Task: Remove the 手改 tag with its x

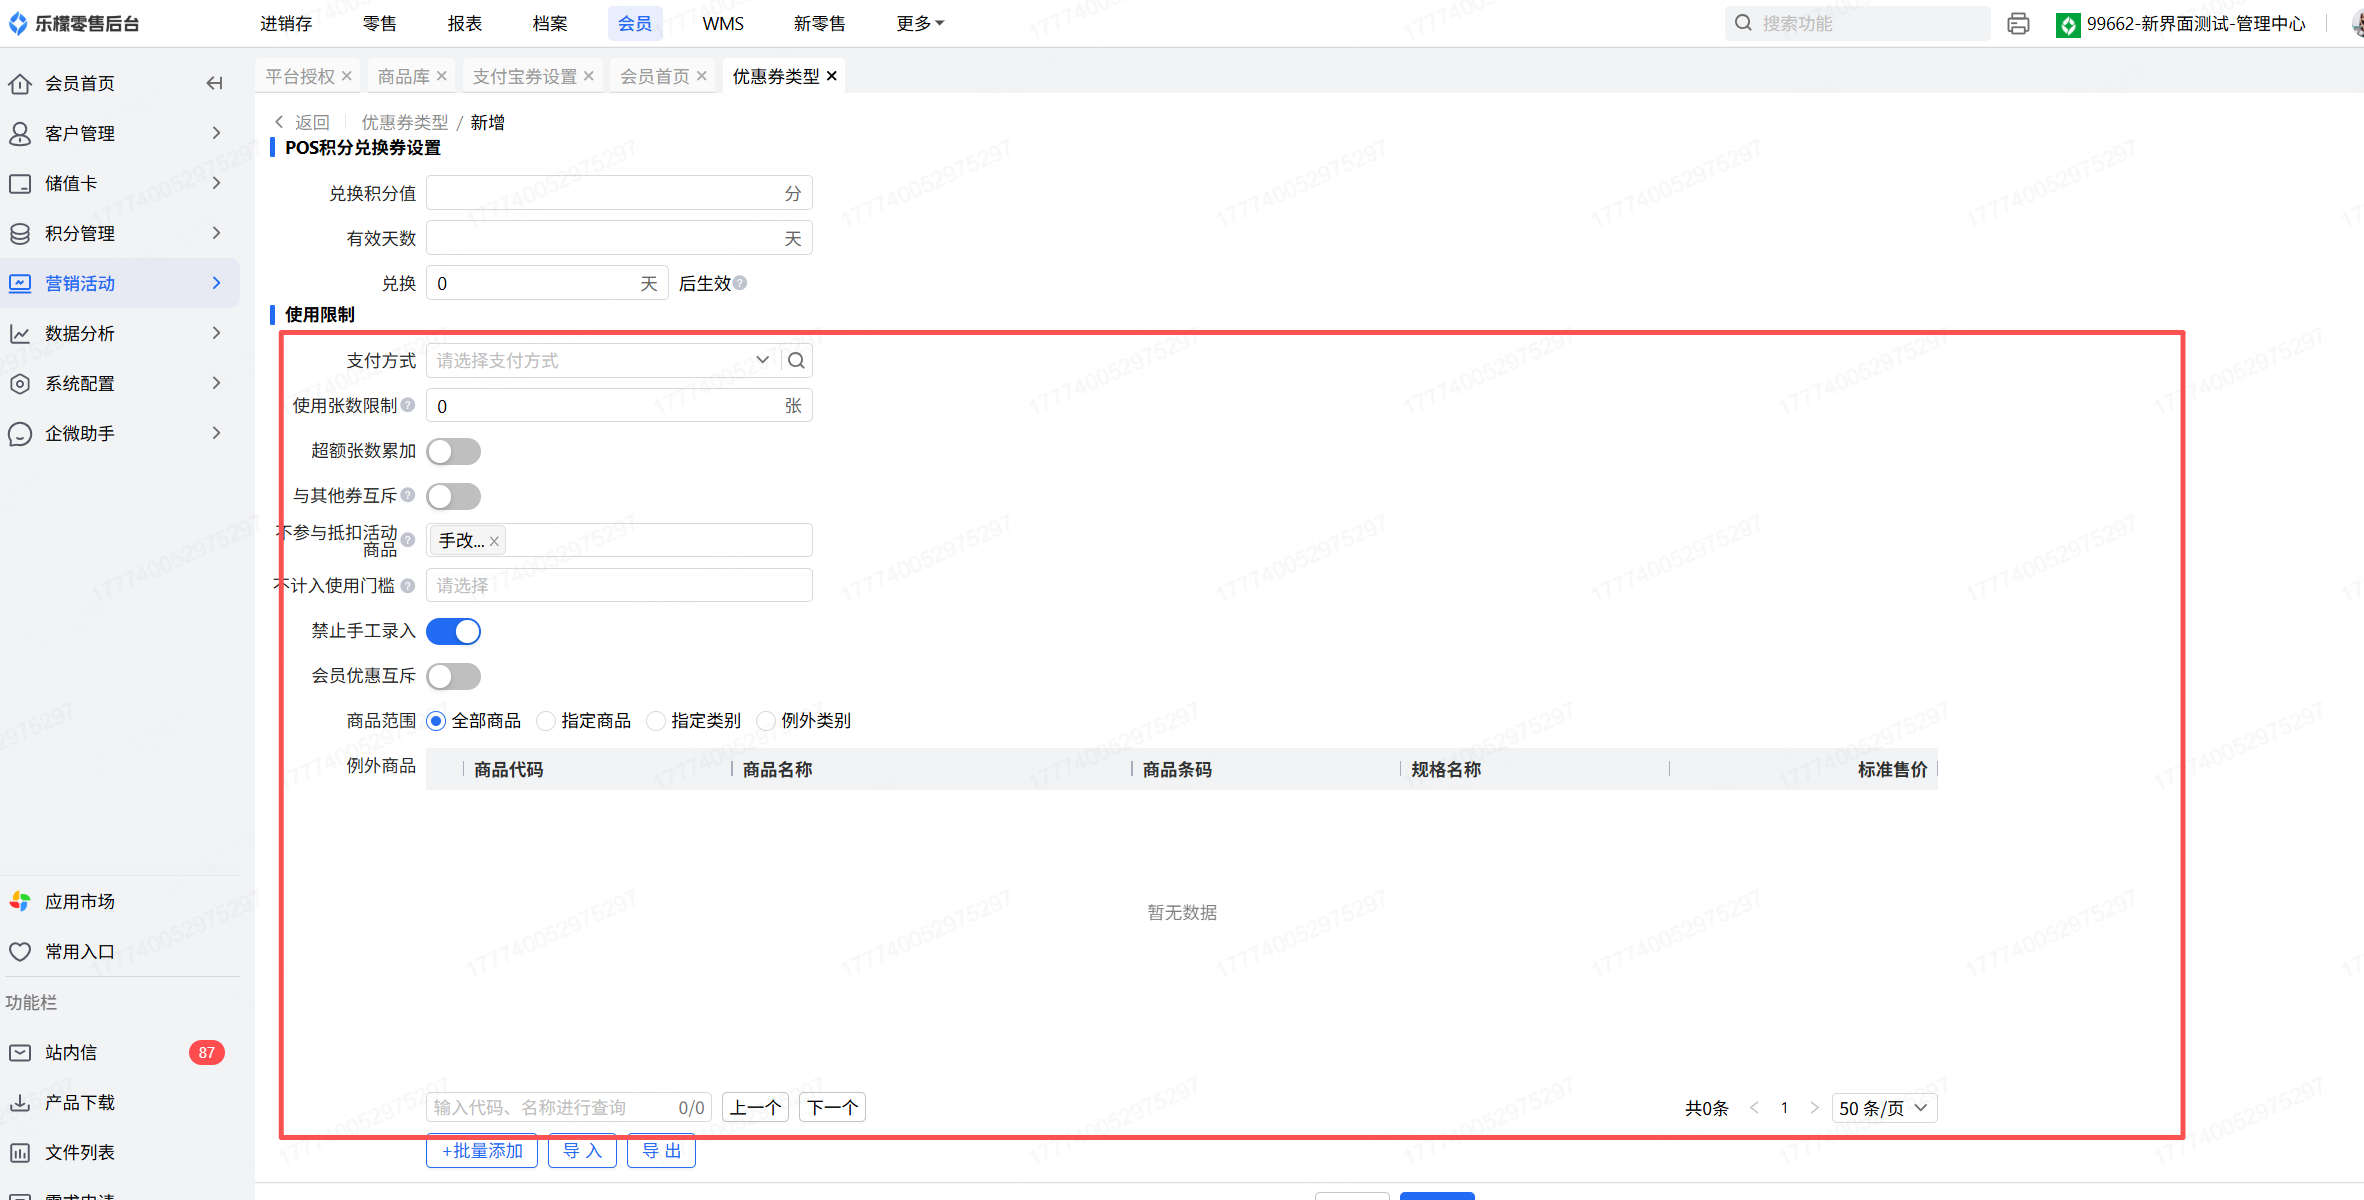Action: [x=494, y=541]
